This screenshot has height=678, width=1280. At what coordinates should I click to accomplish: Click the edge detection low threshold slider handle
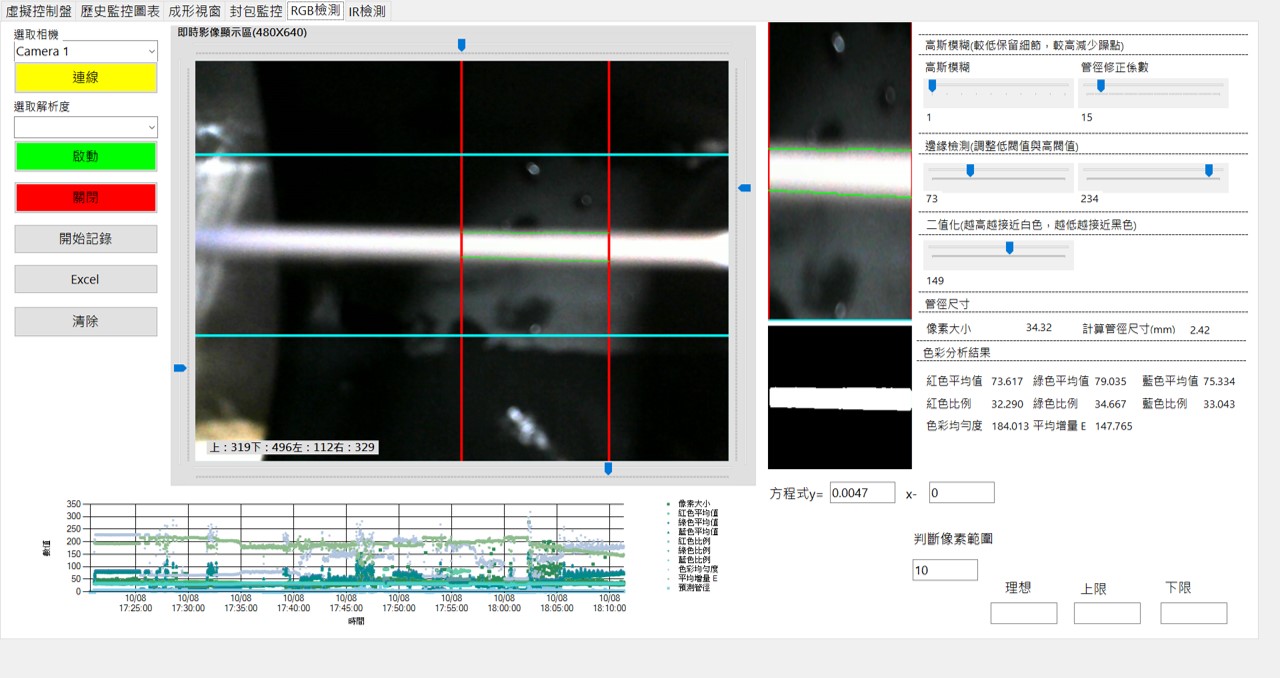969,171
